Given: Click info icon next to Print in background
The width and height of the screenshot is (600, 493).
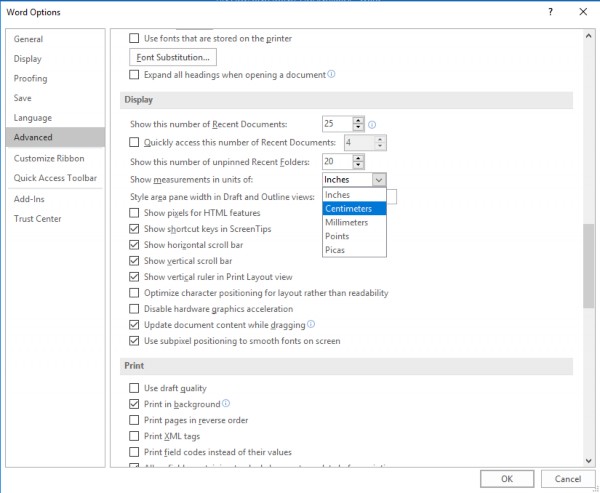Looking at the screenshot, I should pos(226,404).
